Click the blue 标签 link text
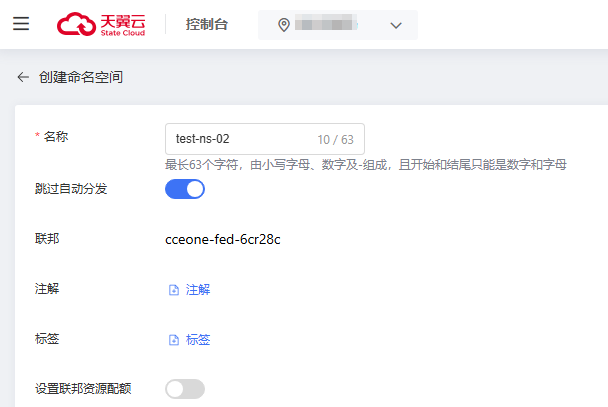 pyautogui.click(x=198, y=340)
